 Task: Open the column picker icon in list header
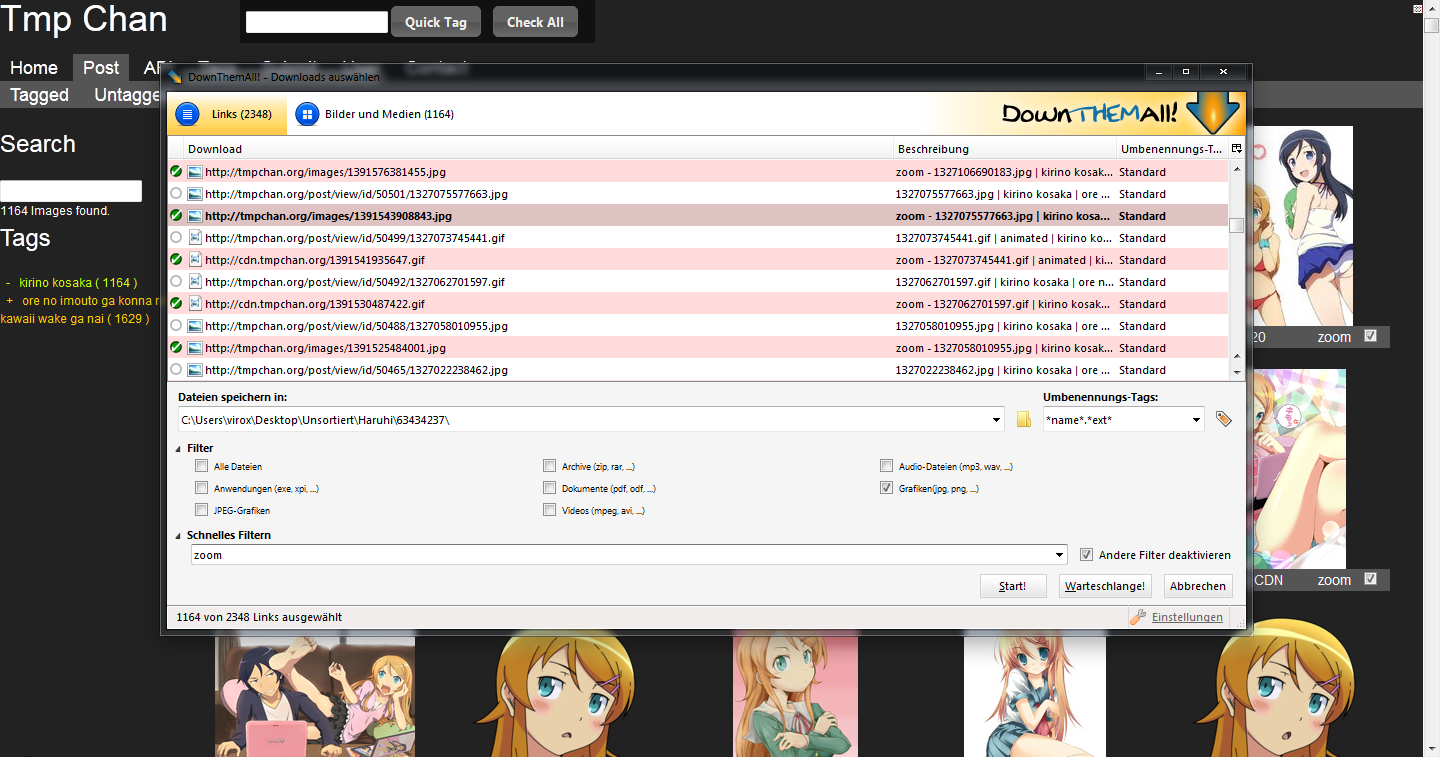pyautogui.click(x=1236, y=149)
